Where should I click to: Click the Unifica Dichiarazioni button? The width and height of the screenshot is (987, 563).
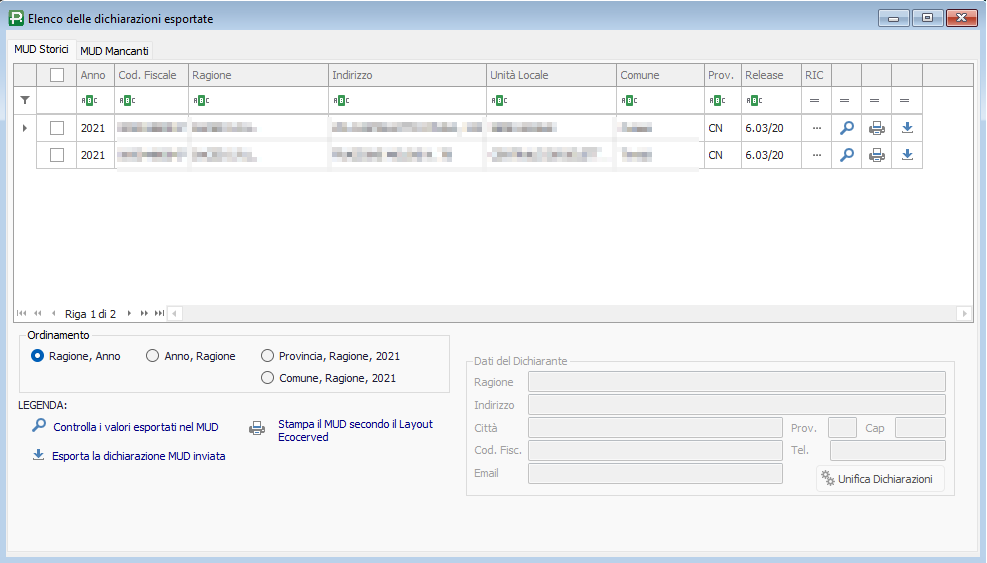click(x=880, y=479)
